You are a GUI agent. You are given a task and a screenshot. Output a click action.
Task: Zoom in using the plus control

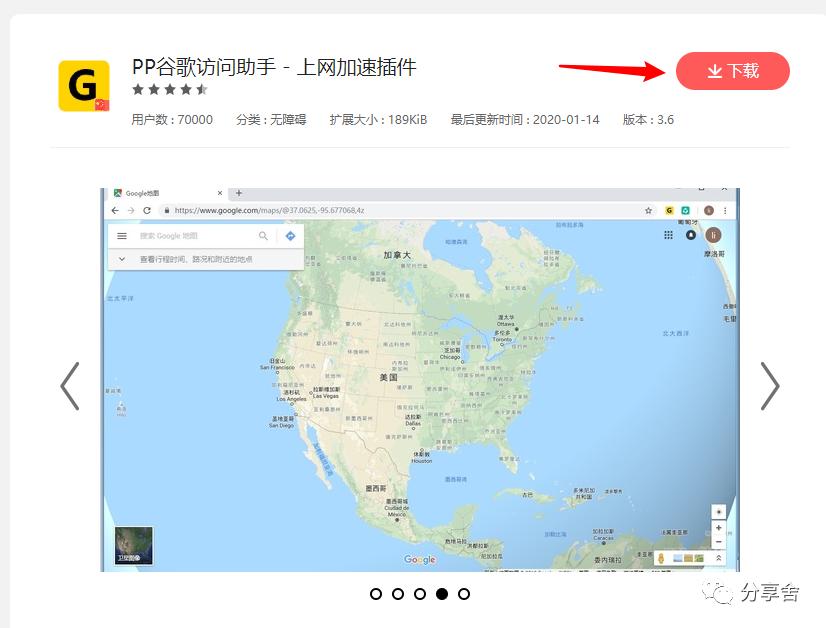coord(719,527)
